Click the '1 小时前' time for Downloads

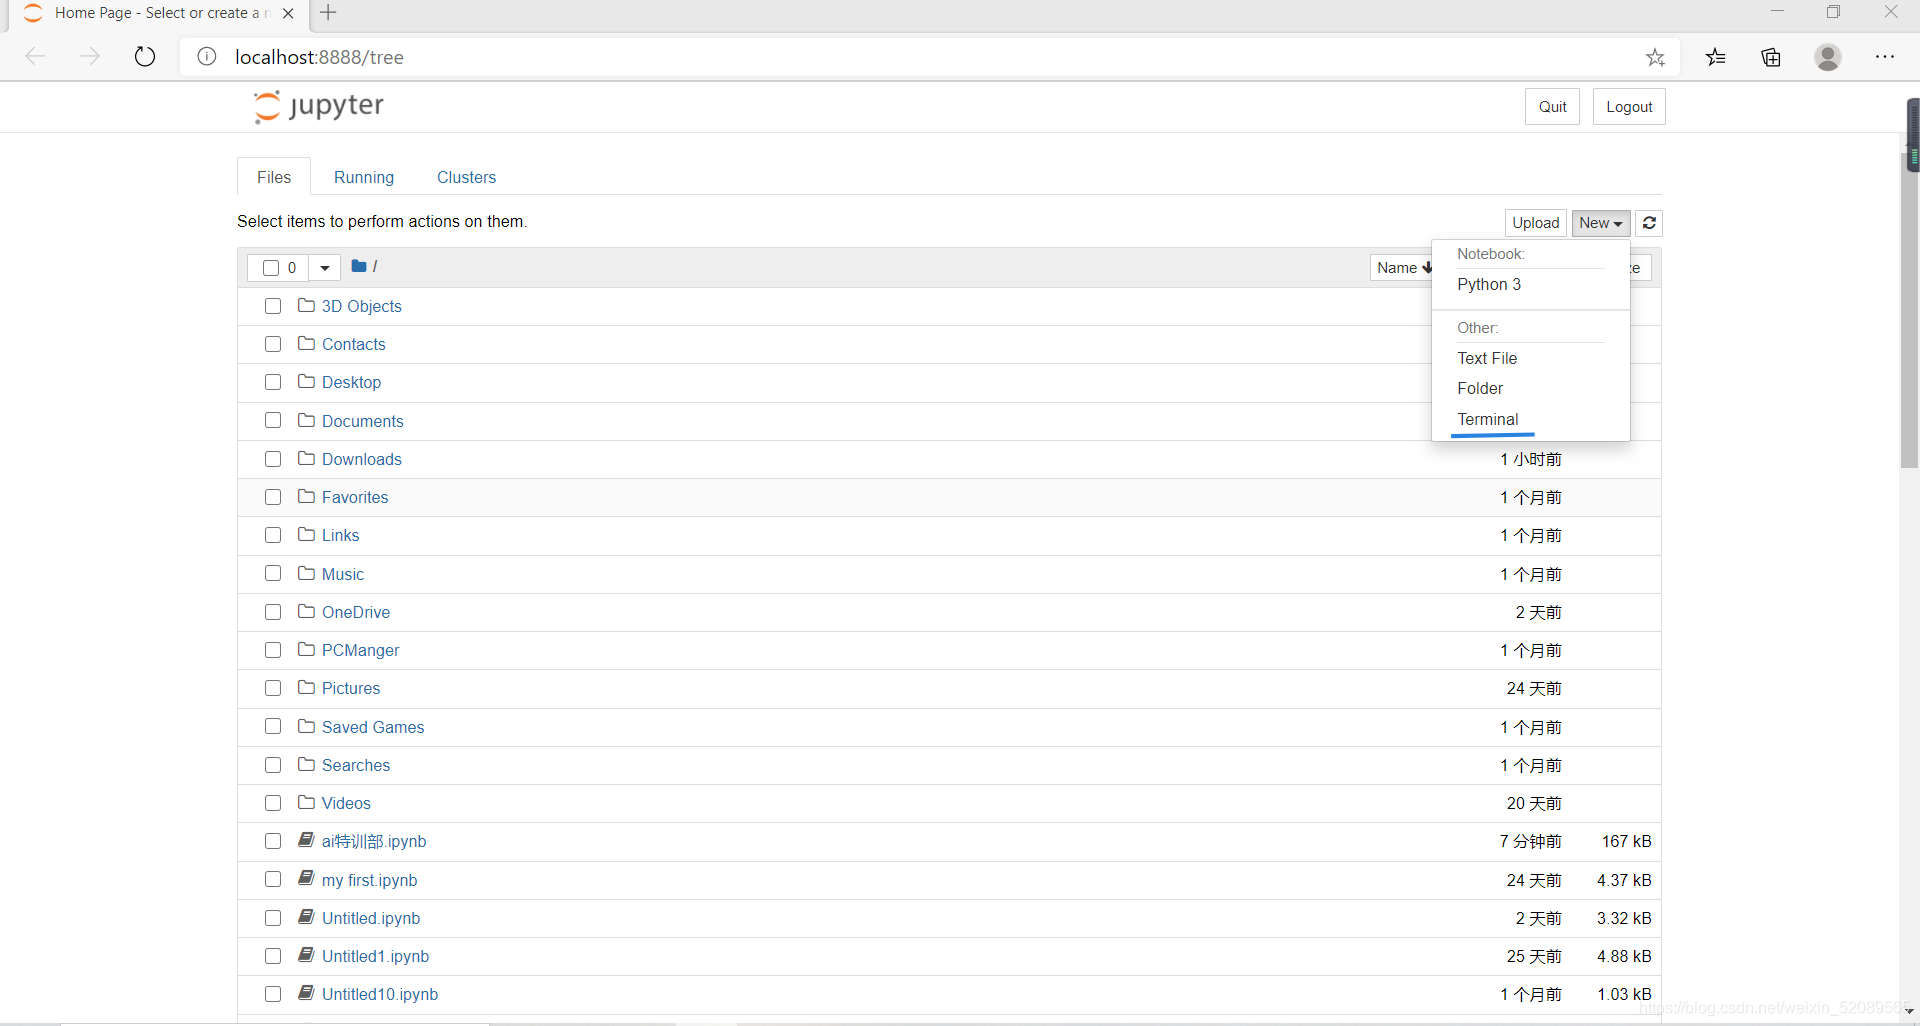point(1531,459)
